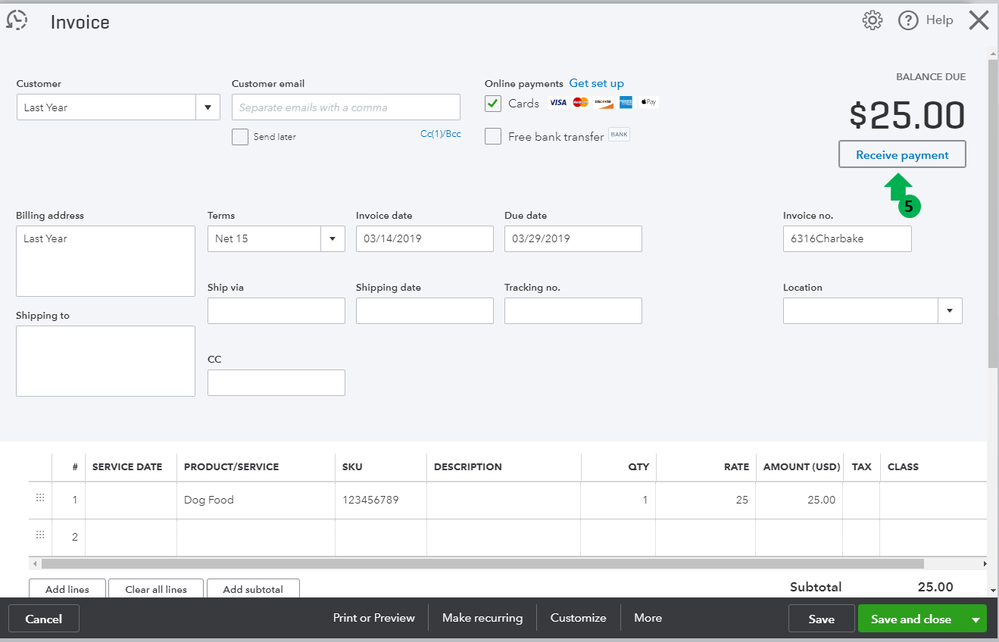999x642 pixels.
Task: Uncheck the Cards online payment checkbox
Action: pyautogui.click(x=492, y=103)
